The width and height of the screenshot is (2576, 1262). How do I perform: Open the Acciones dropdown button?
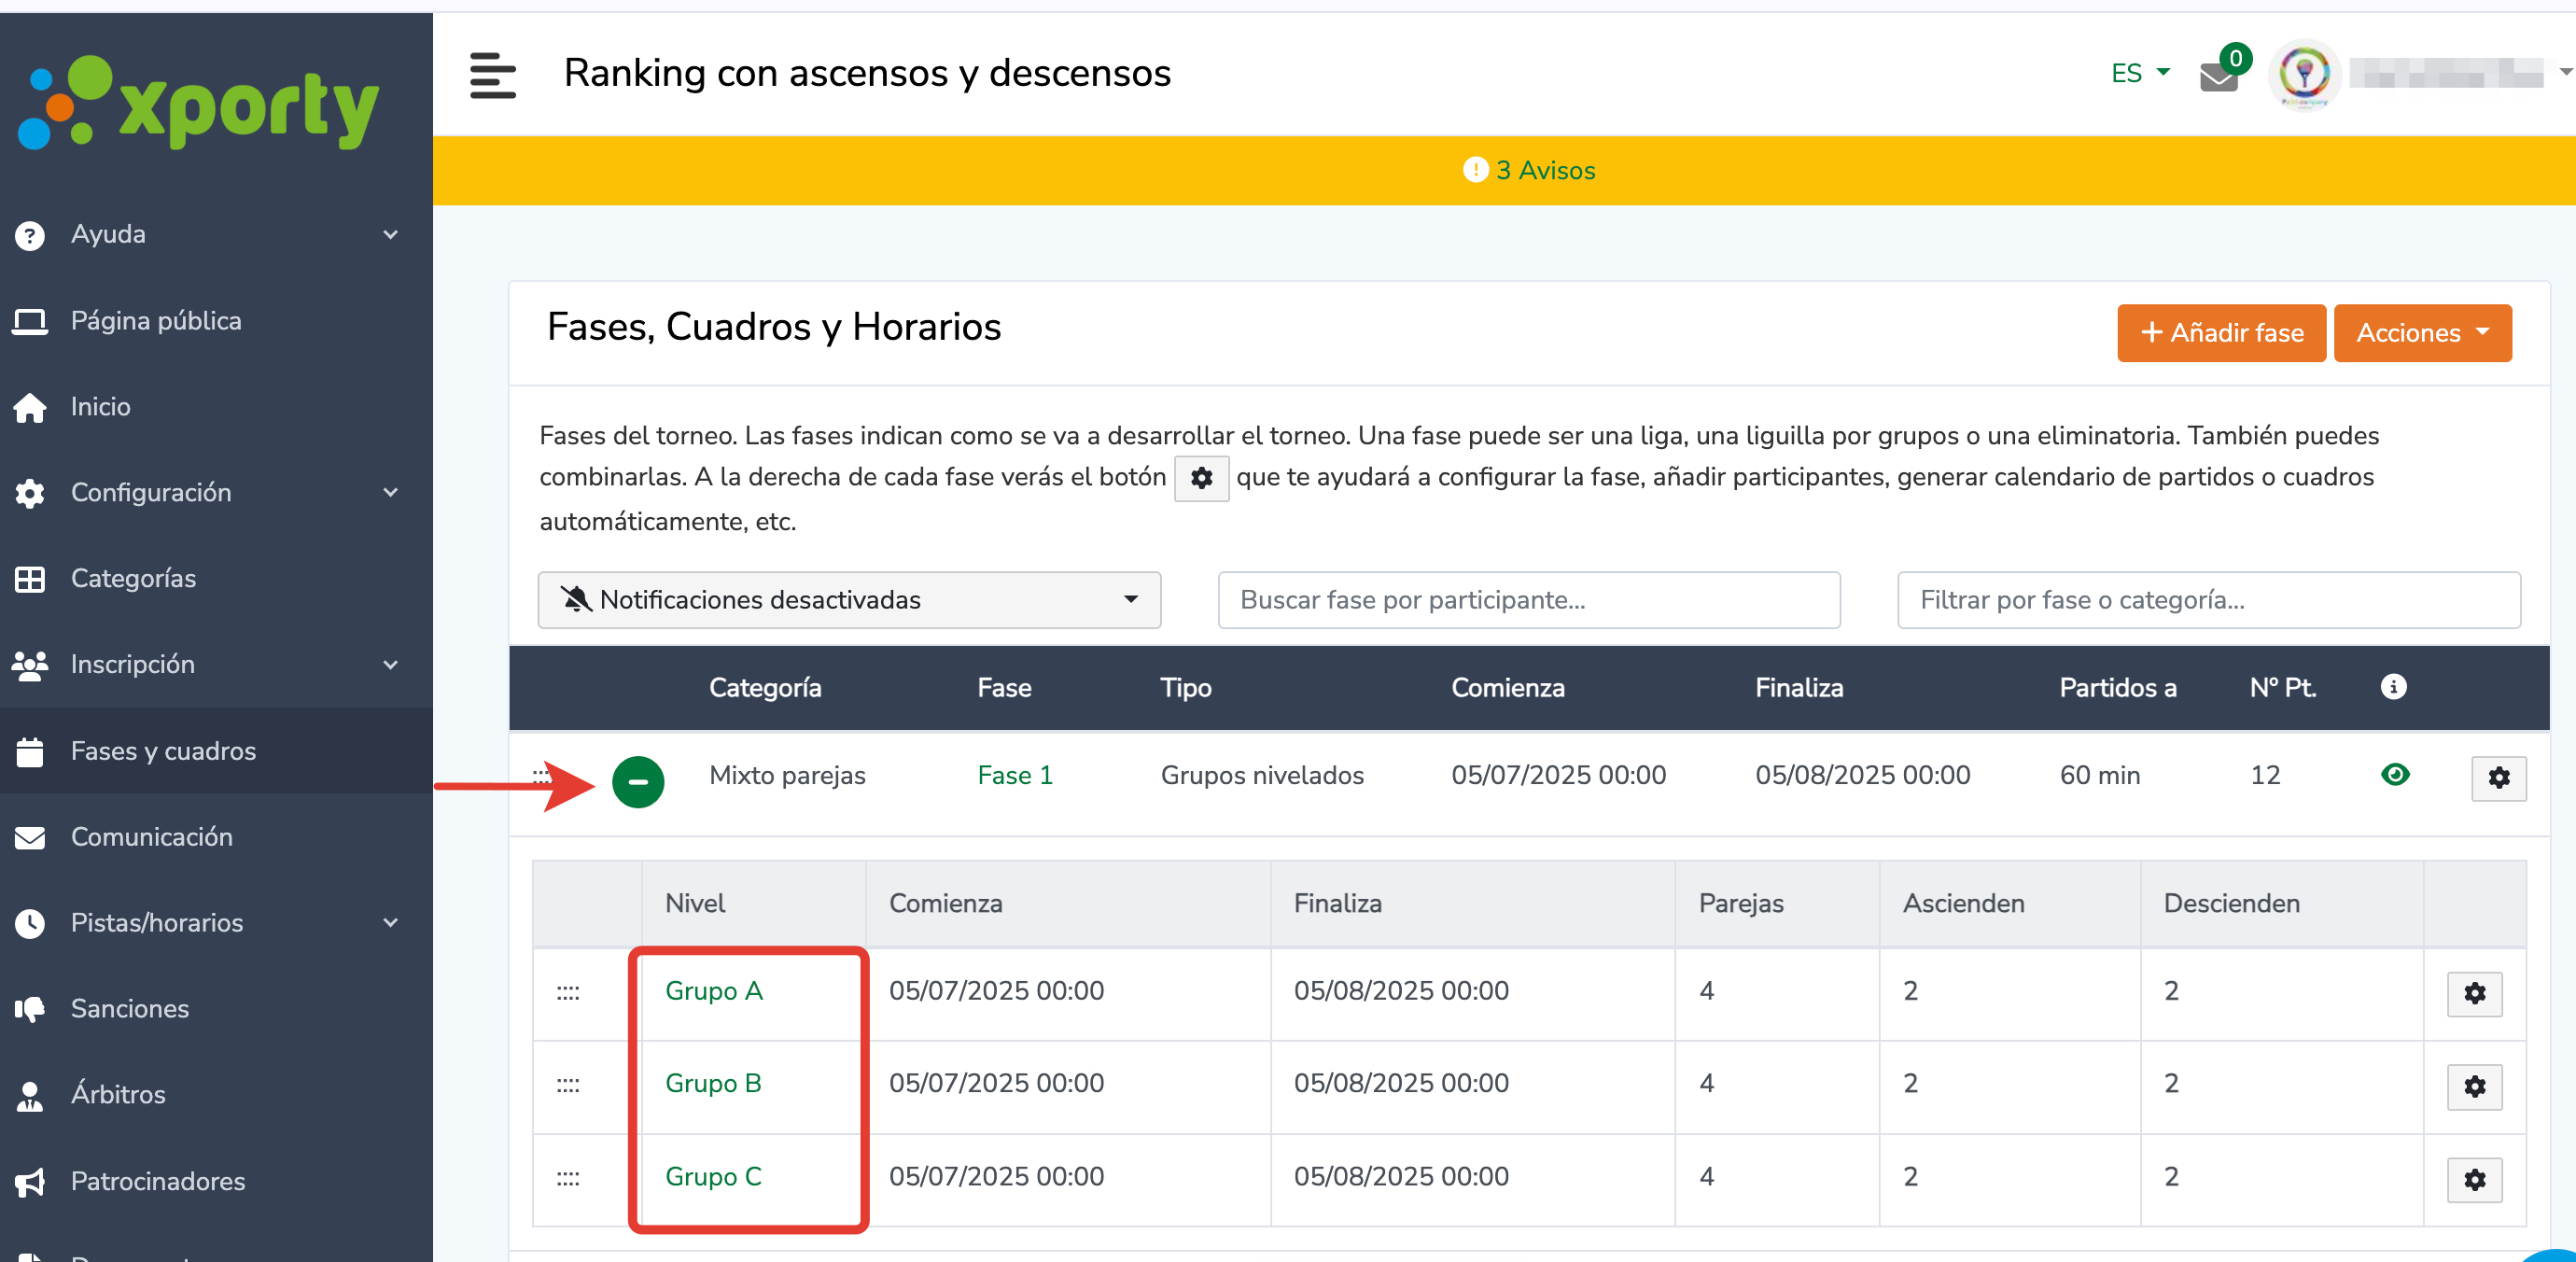2422,333
